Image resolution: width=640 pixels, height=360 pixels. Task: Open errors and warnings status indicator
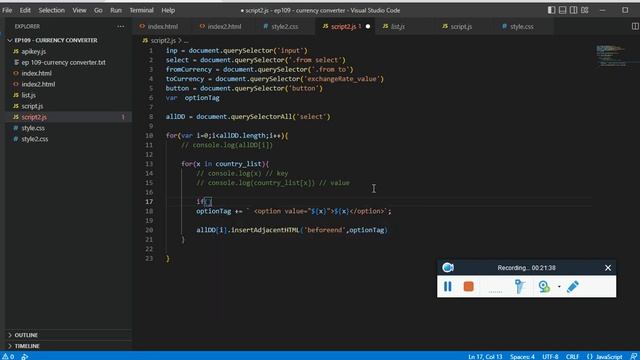point(8,356)
